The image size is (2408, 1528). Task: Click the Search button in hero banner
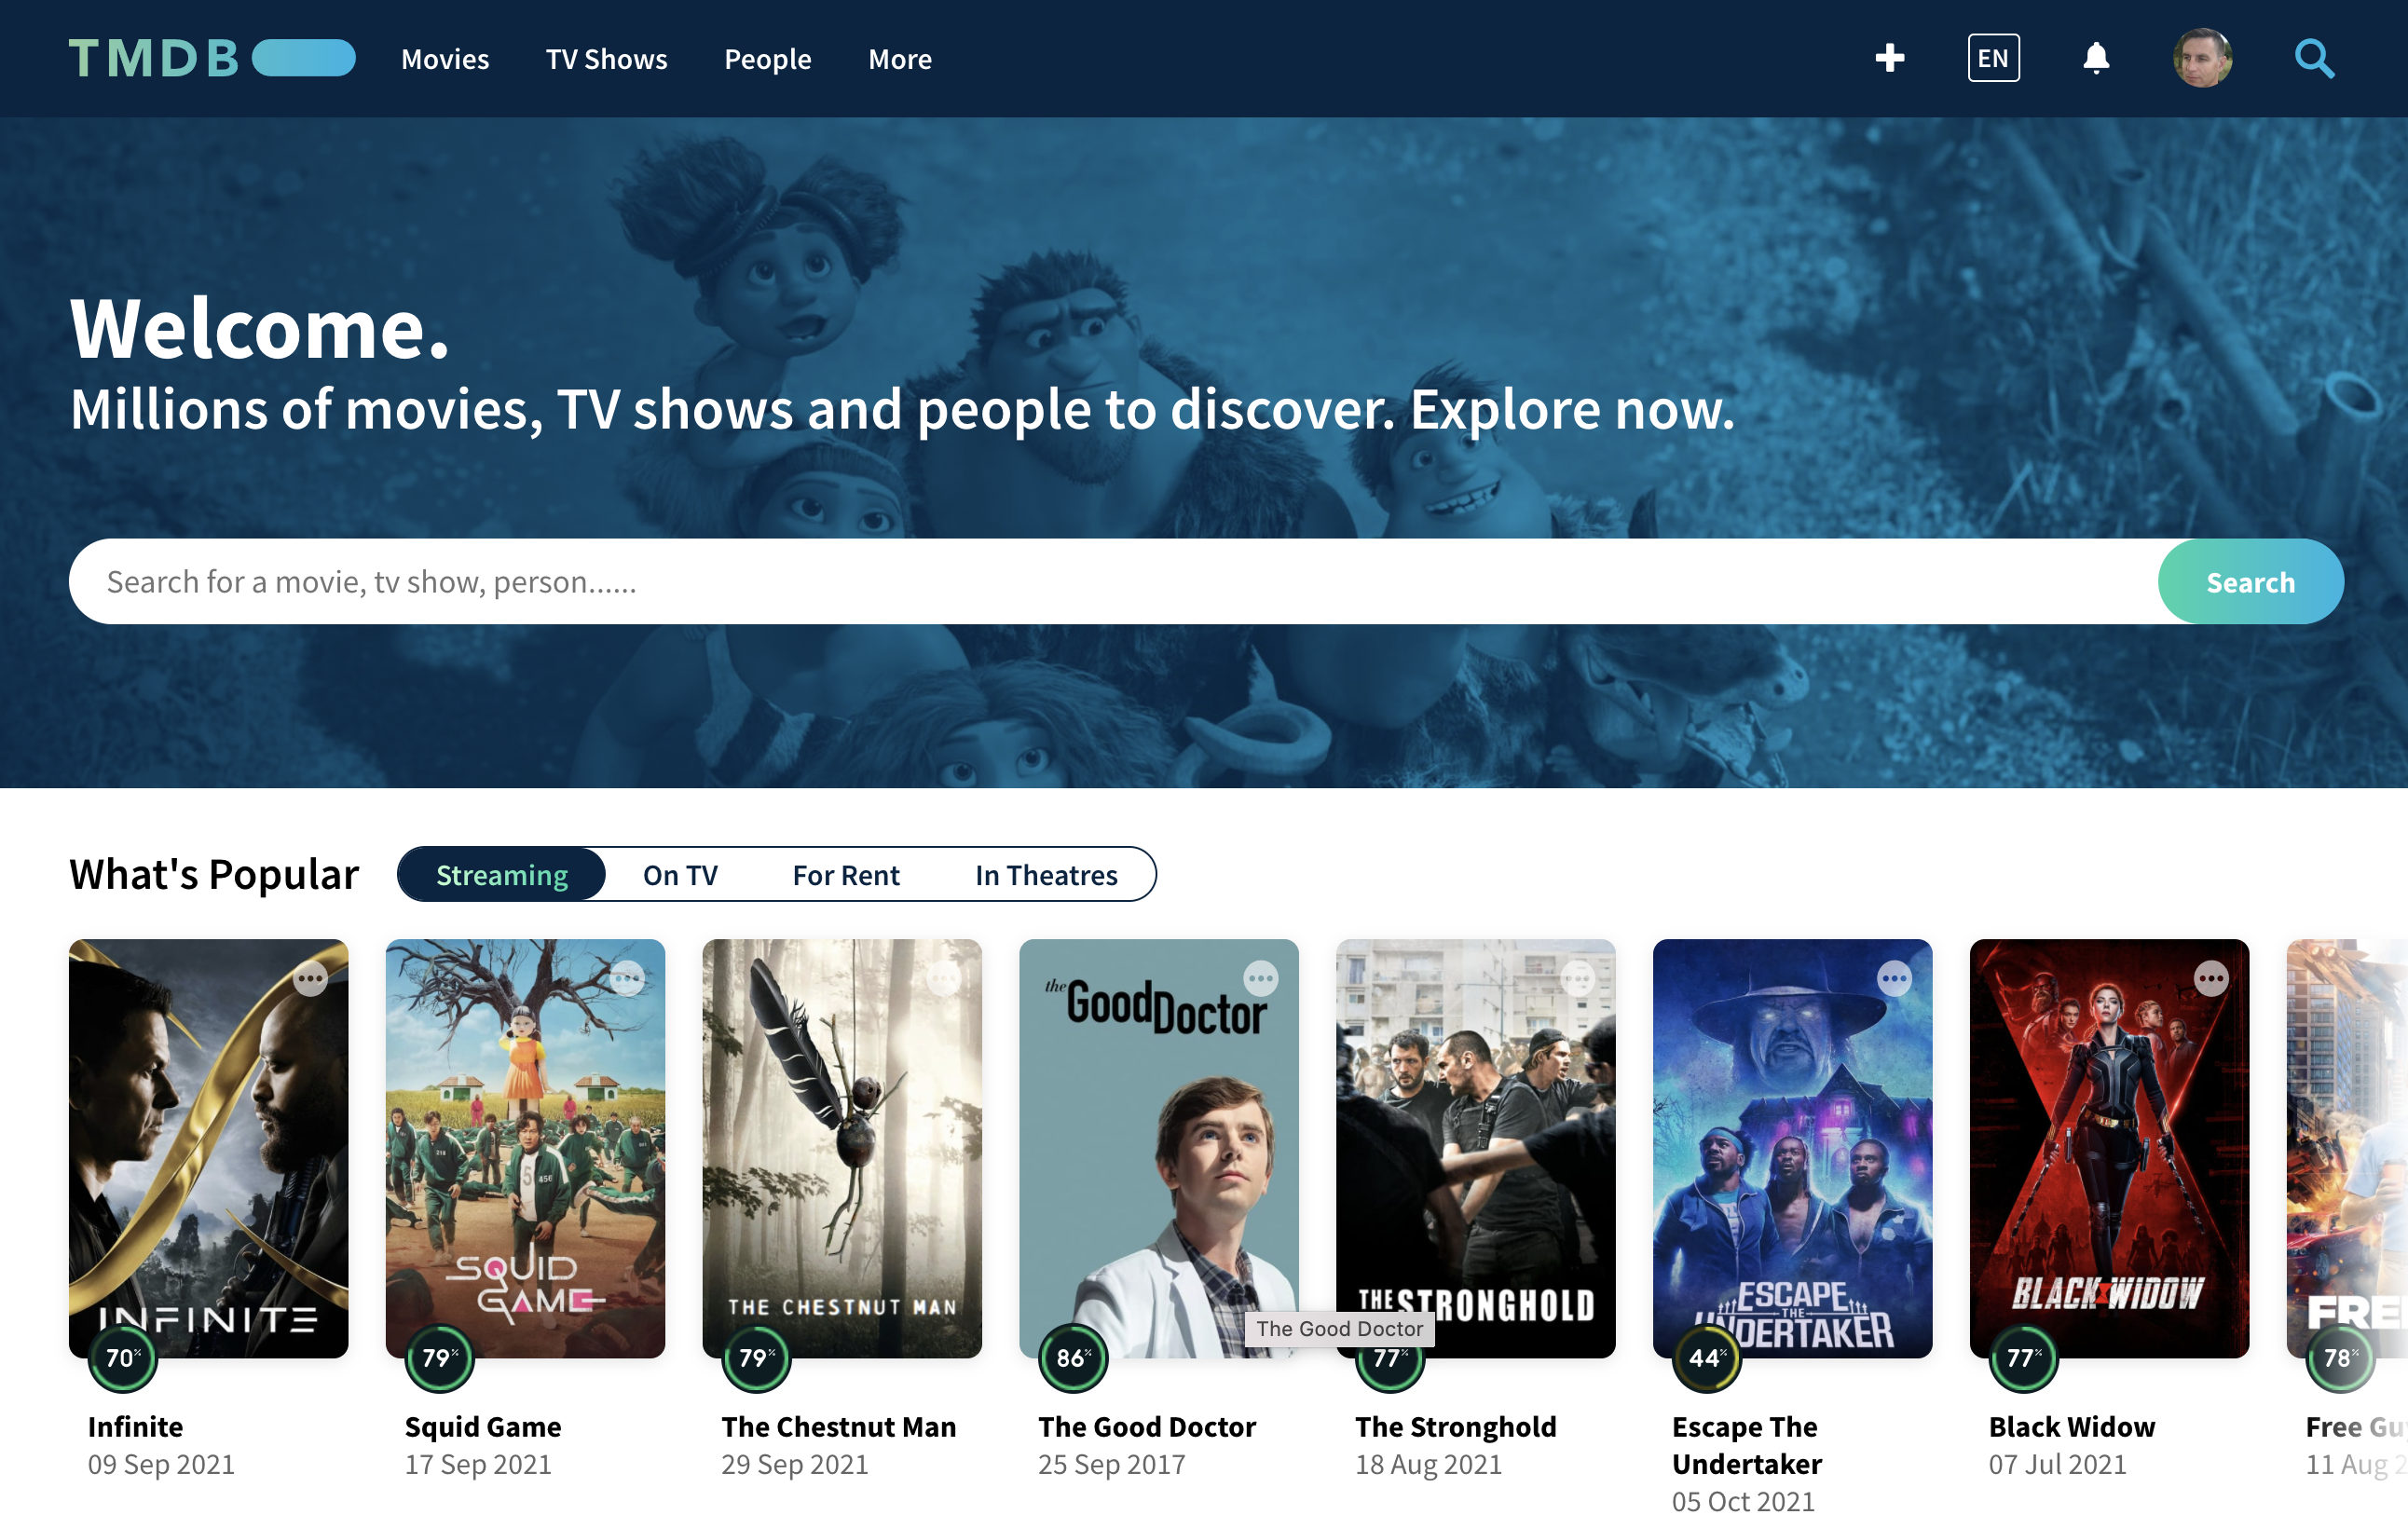tap(2249, 582)
